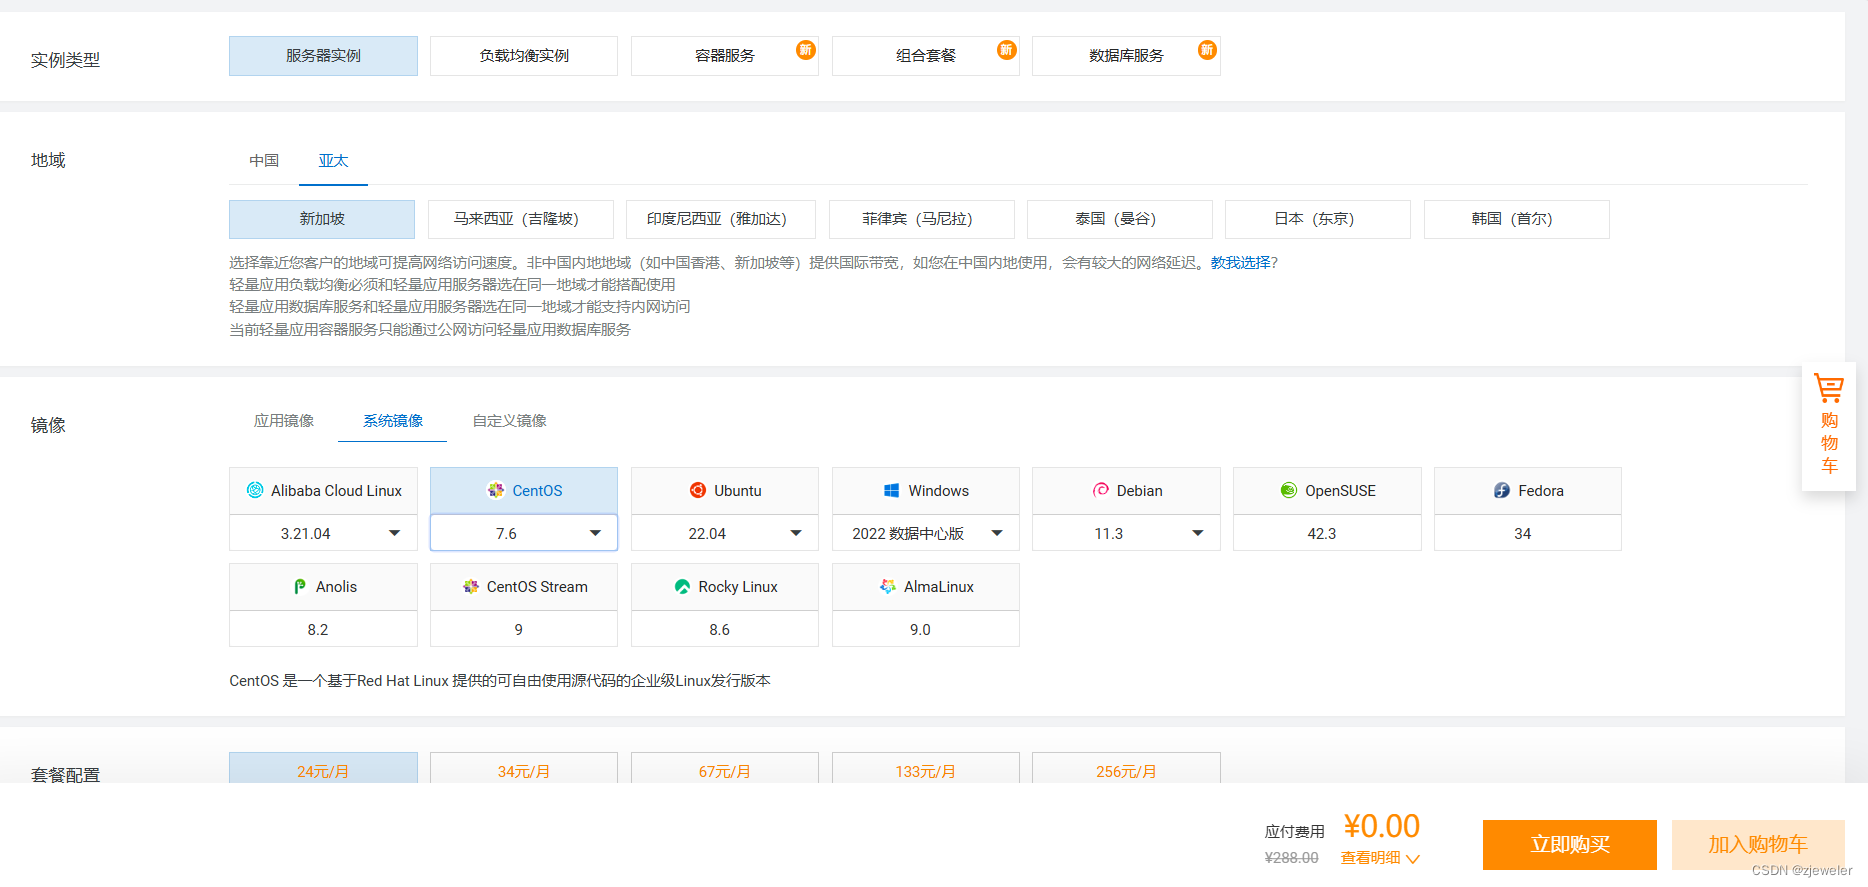Click the new badge on 组合套餐
This screenshot has width=1868, height=887.
1007,50
